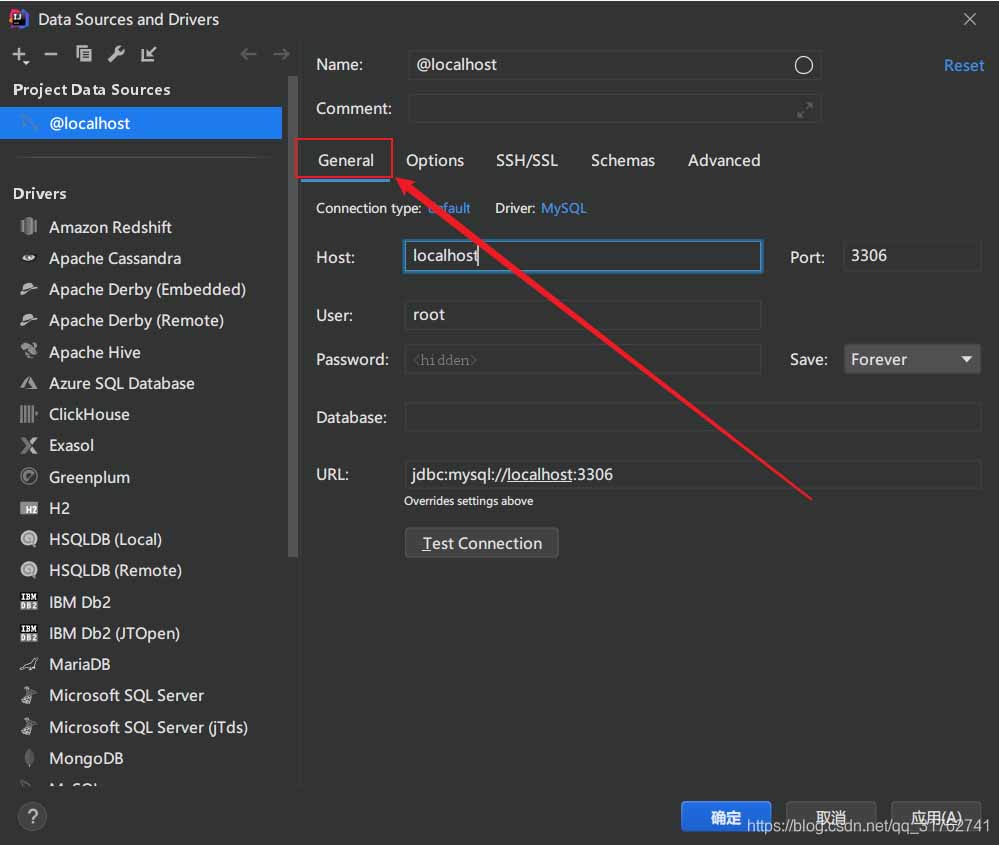999x845 pixels.
Task: Switch to the Options tab
Action: pyautogui.click(x=435, y=161)
